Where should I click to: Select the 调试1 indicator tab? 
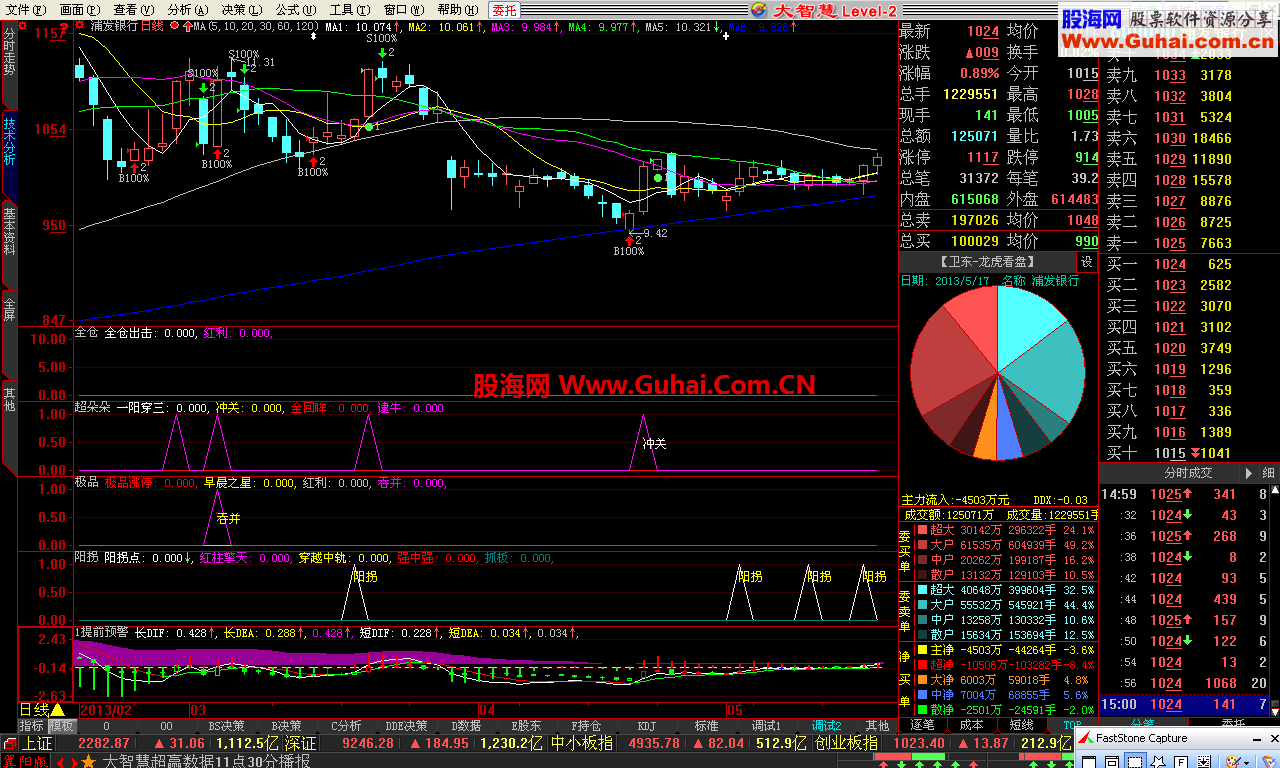[x=766, y=726]
